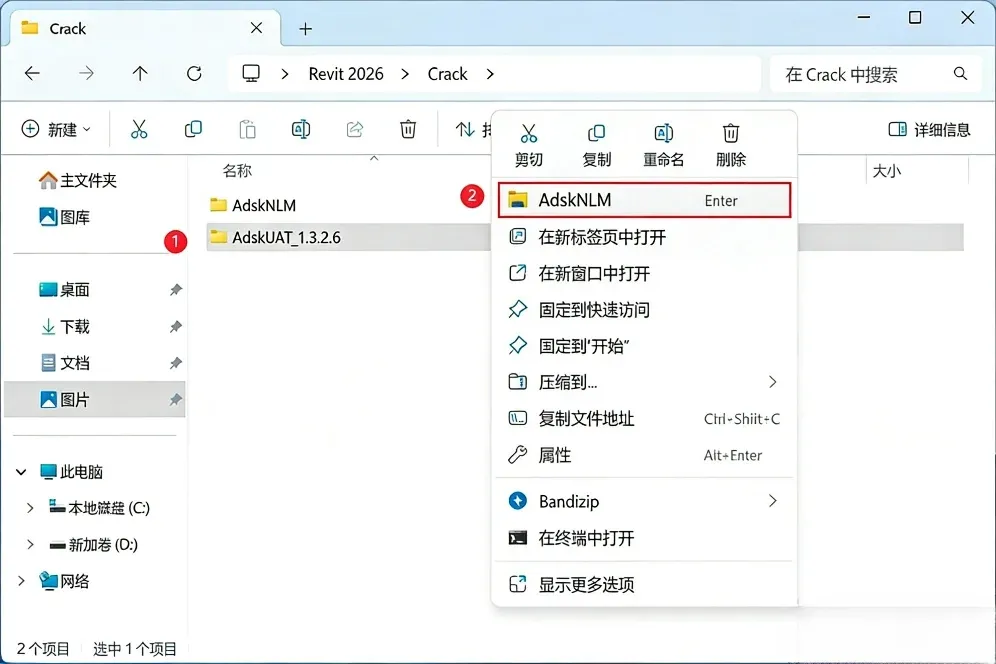Viewport: 996px width, 664px height.
Task: Click the PC monitor icon in address bar
Action: tap(251, 74)
